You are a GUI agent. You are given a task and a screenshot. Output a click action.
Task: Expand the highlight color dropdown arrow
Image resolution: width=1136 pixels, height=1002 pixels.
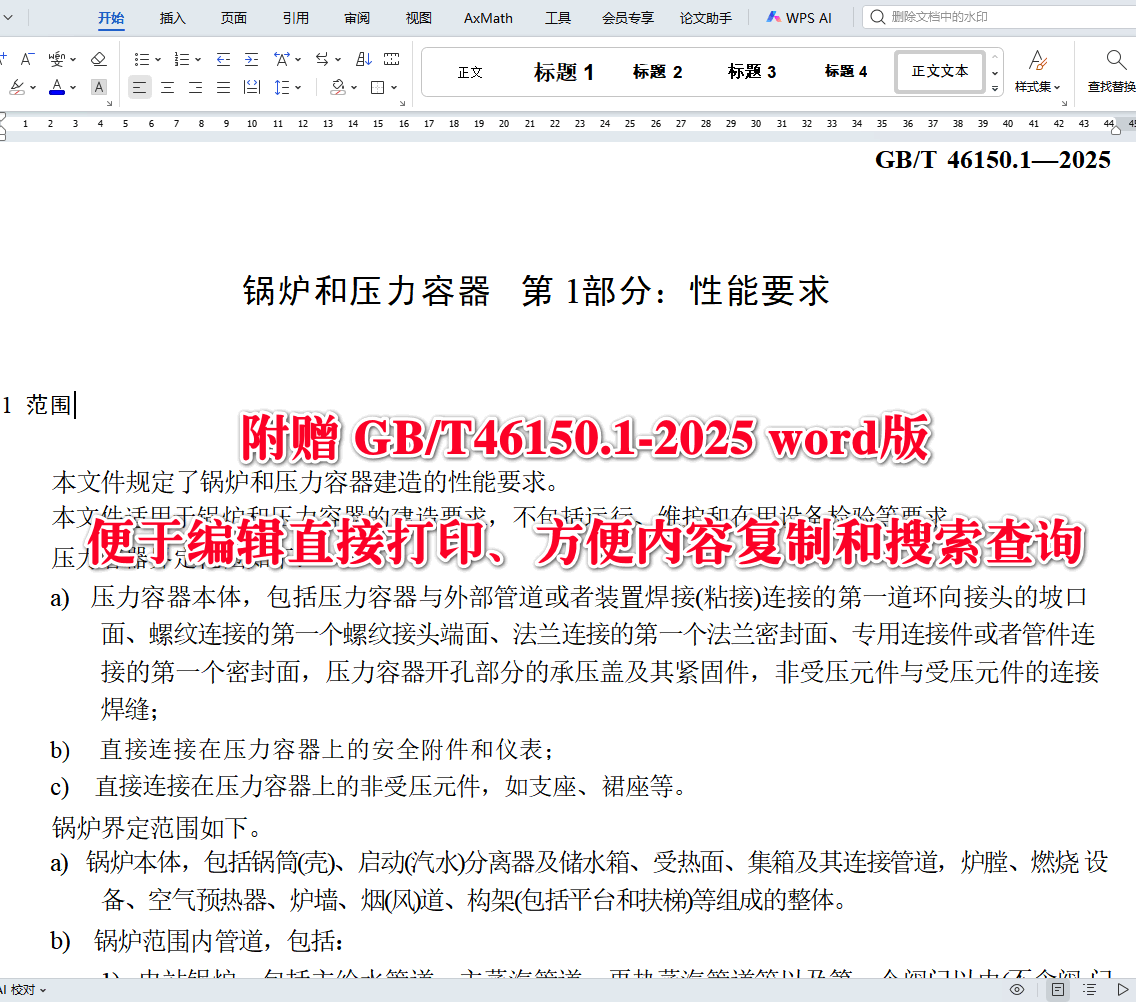pos(33,88)
